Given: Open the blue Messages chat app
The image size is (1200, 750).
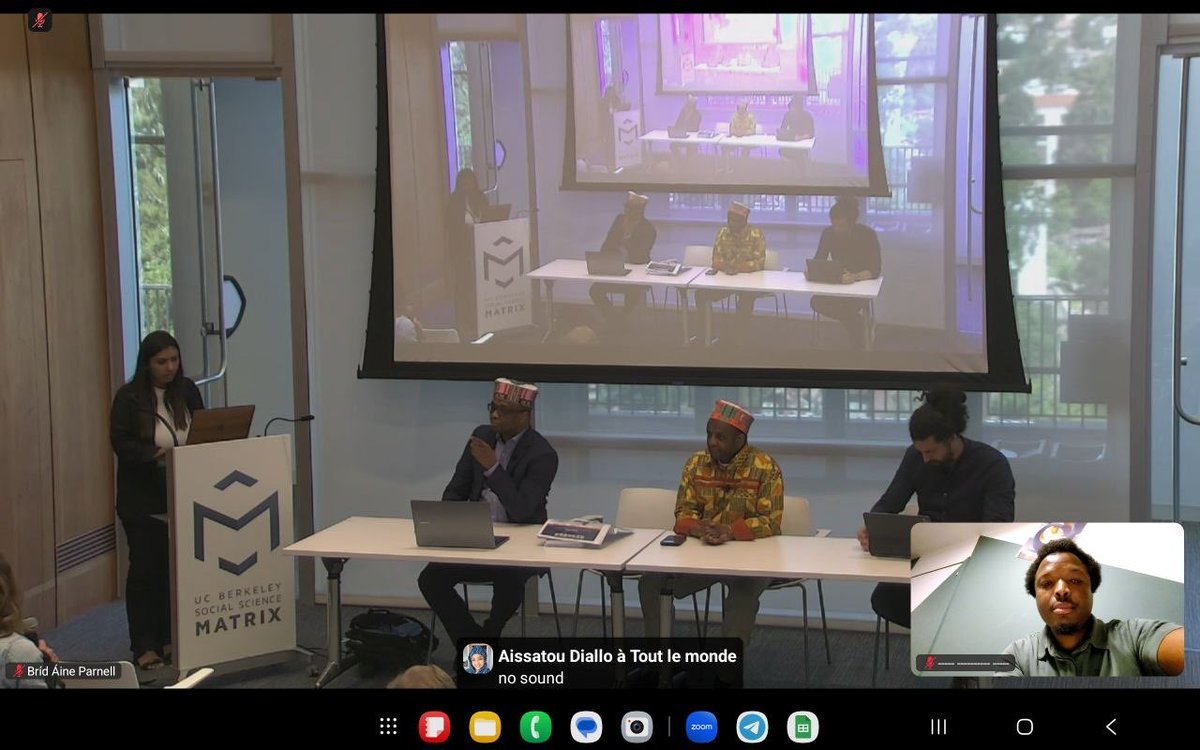Looking at the screenshot, I should pos(586,727).
